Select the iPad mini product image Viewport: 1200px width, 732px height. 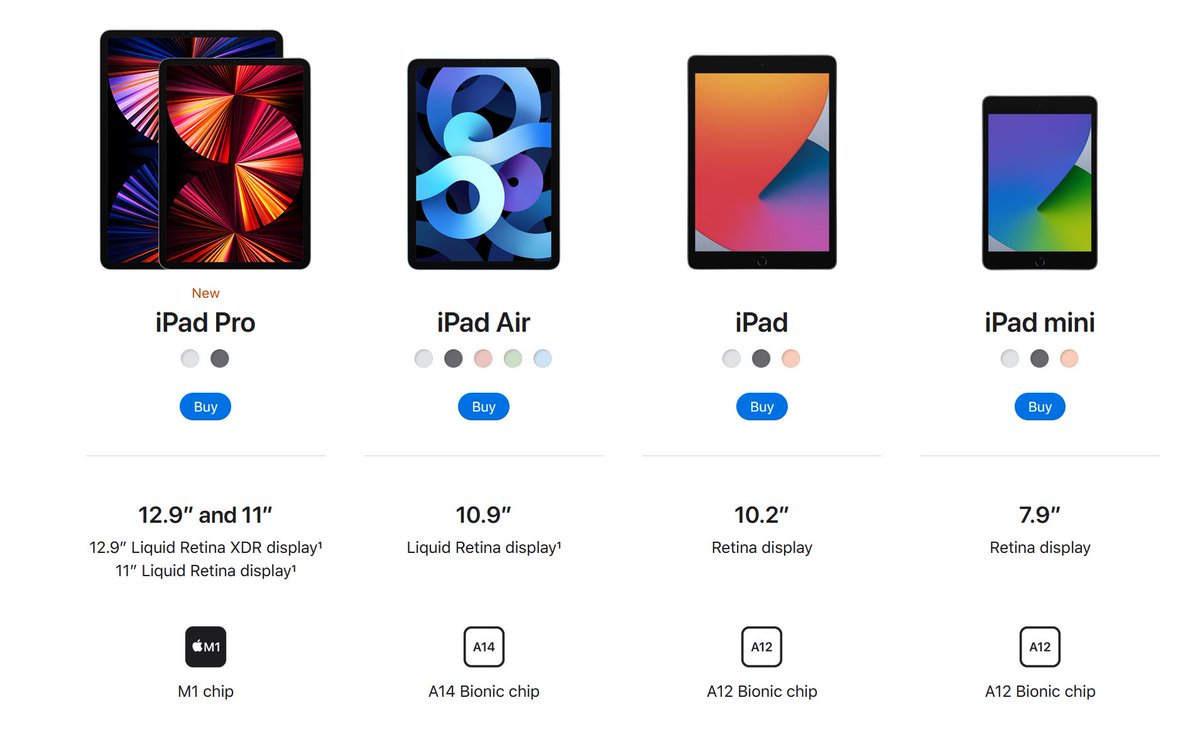[1040, 183]
